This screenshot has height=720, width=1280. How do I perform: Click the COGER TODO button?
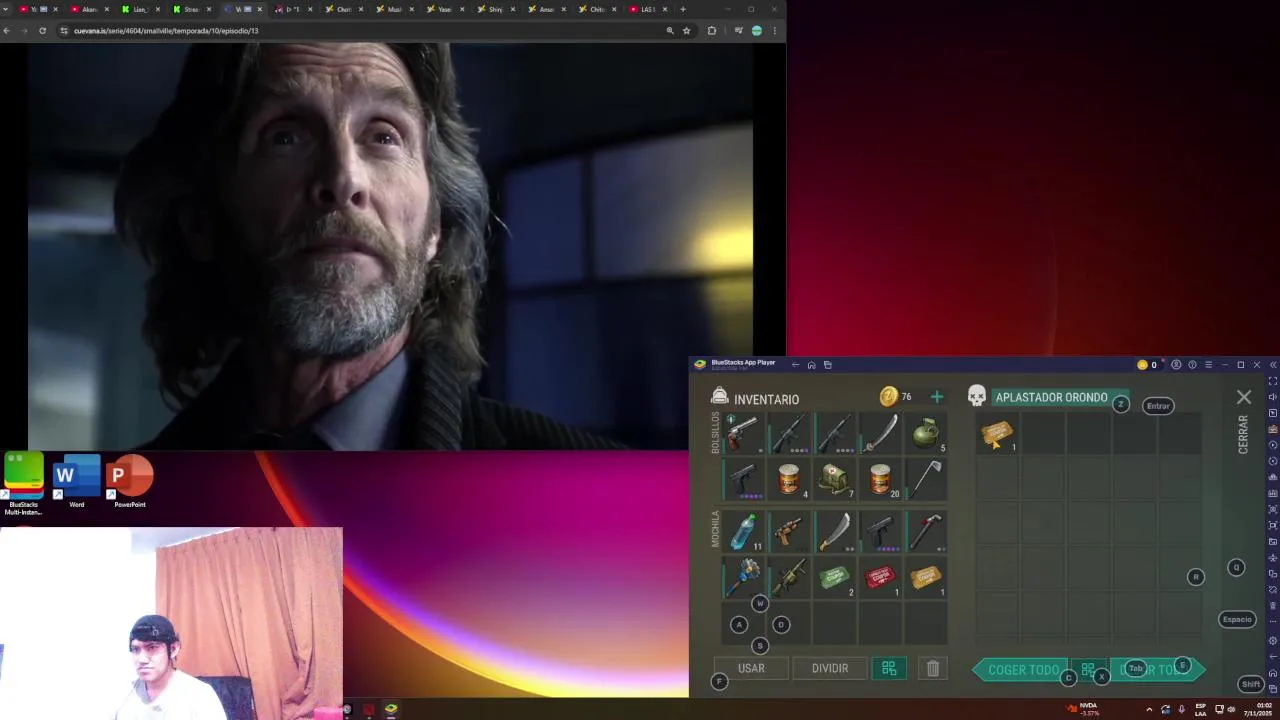[x=1022, y=670]
